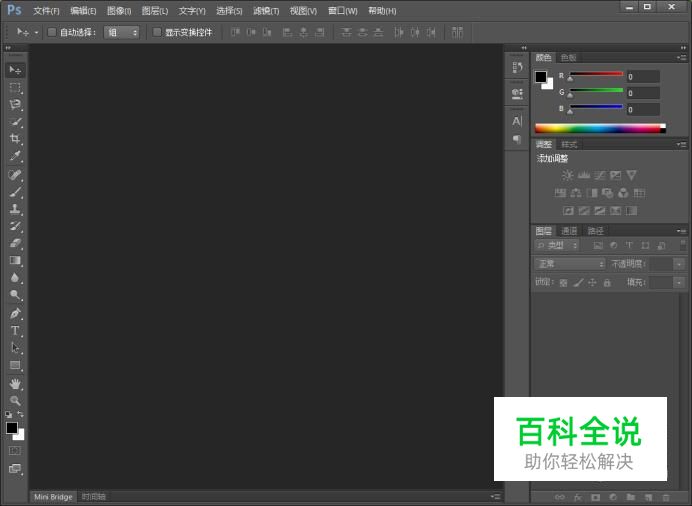Open the 正常 blend mode dropdown
The image size is (692, 506).
[570, 264]
